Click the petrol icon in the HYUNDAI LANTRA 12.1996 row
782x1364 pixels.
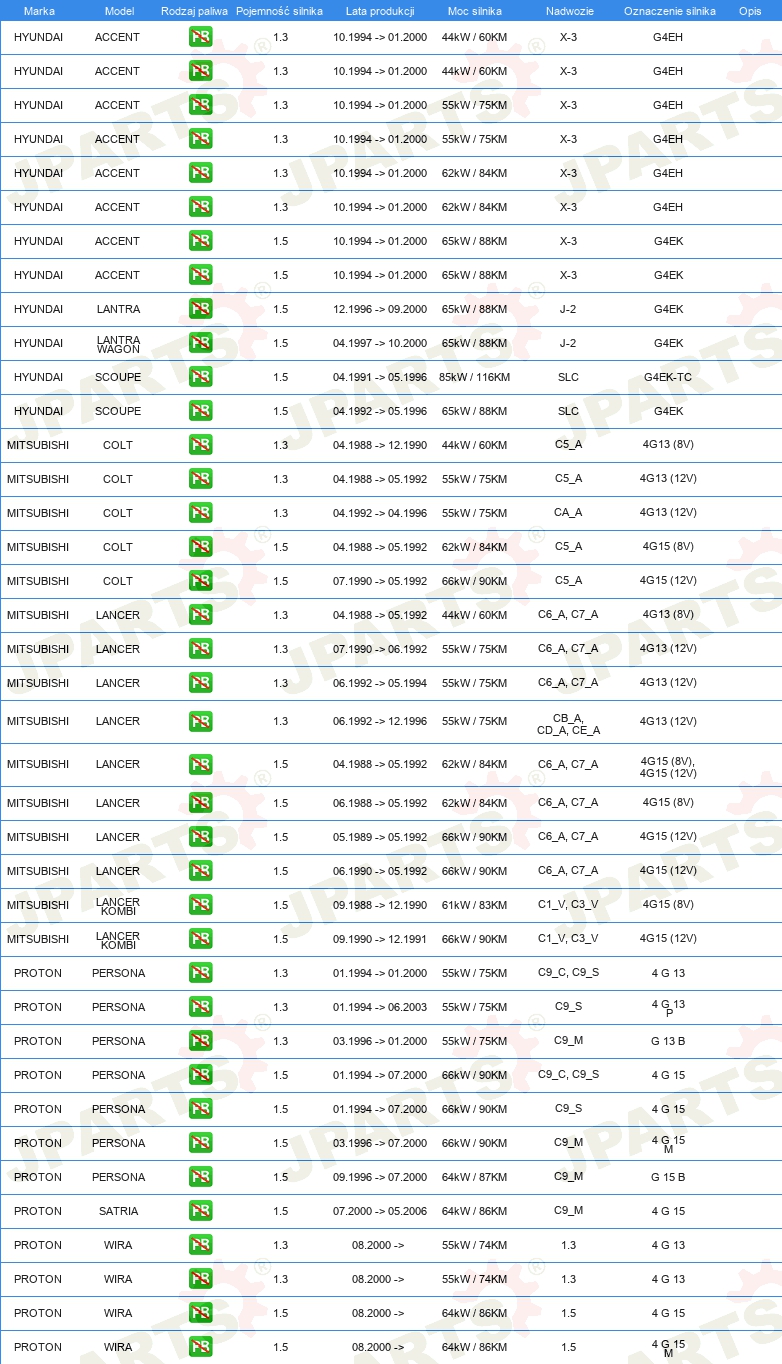200,309
